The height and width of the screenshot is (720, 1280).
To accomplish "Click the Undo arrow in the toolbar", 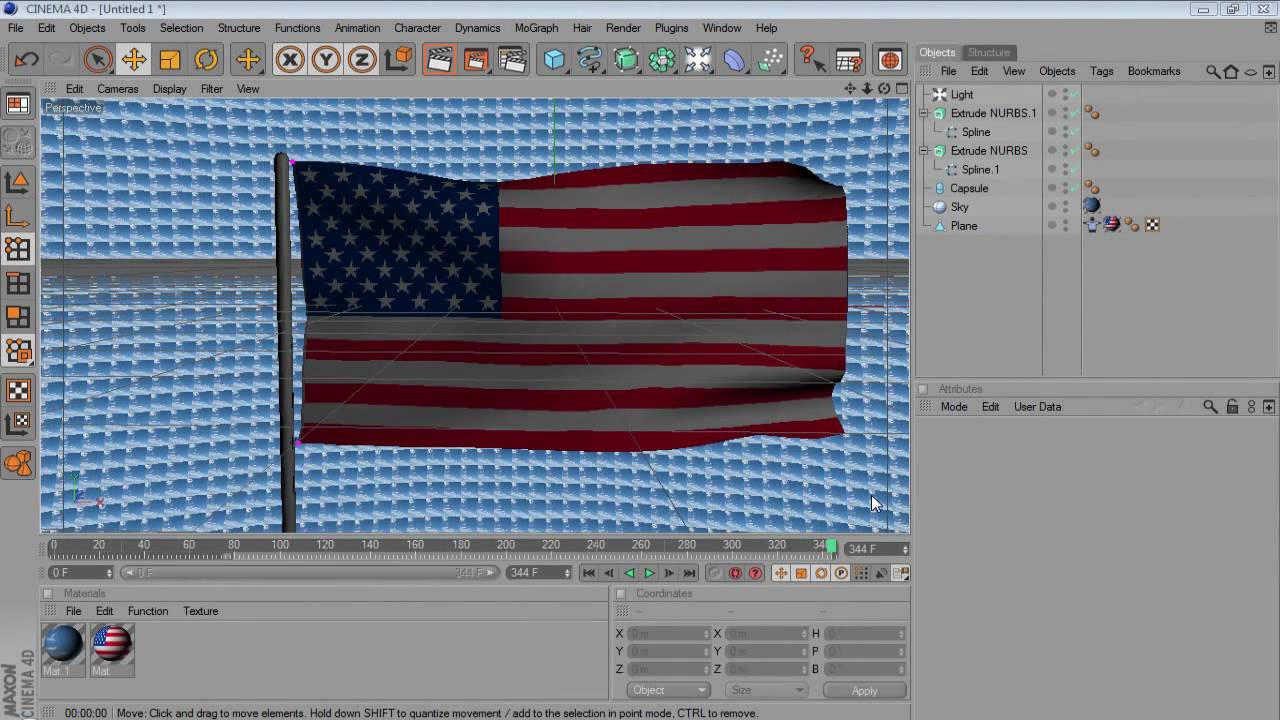I will (x=27, y=60).
